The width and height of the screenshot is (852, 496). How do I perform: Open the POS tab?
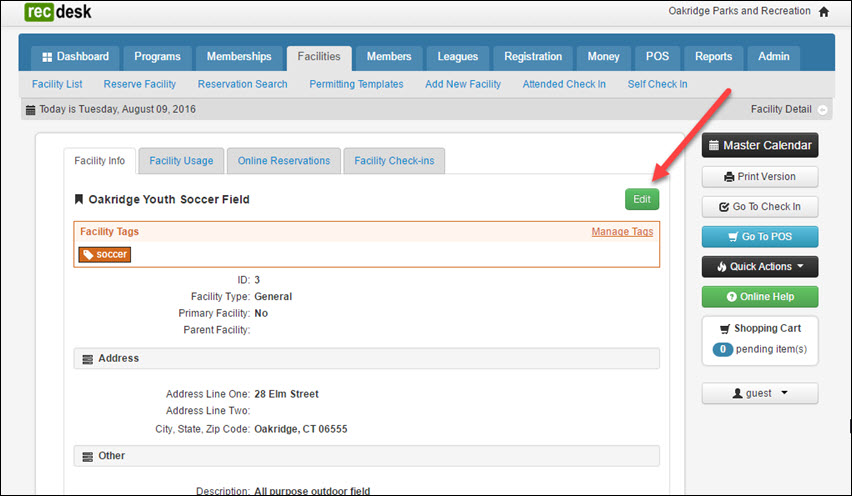click(657, 57)
